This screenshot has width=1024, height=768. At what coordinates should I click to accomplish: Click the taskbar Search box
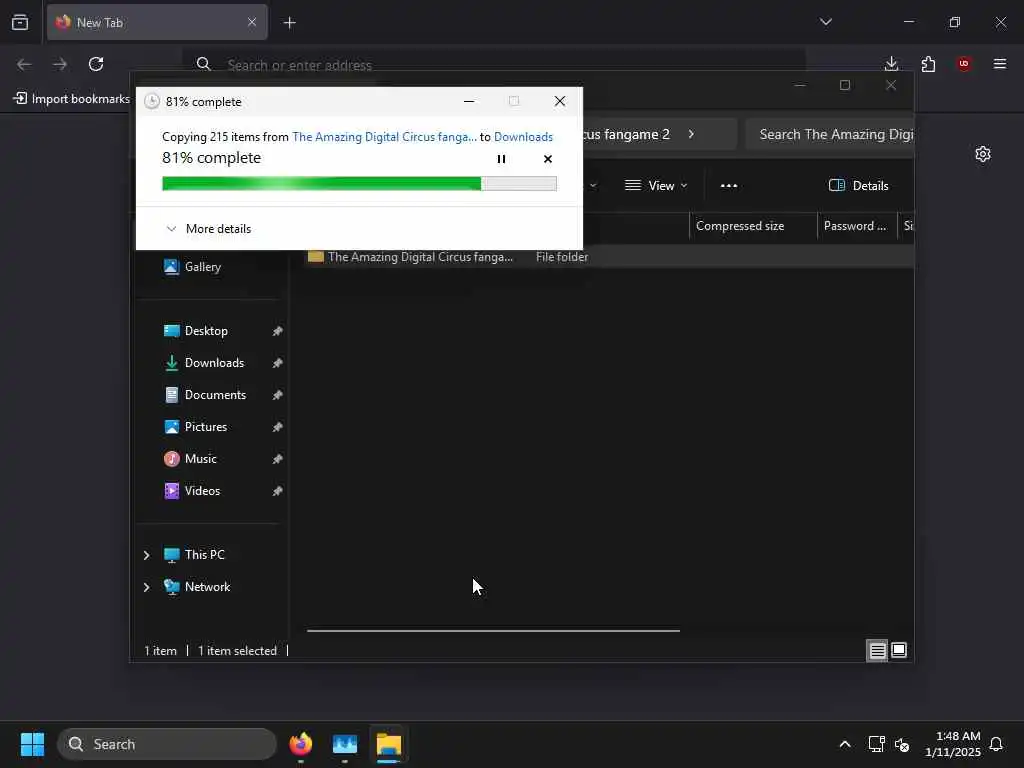coord(167,744)
